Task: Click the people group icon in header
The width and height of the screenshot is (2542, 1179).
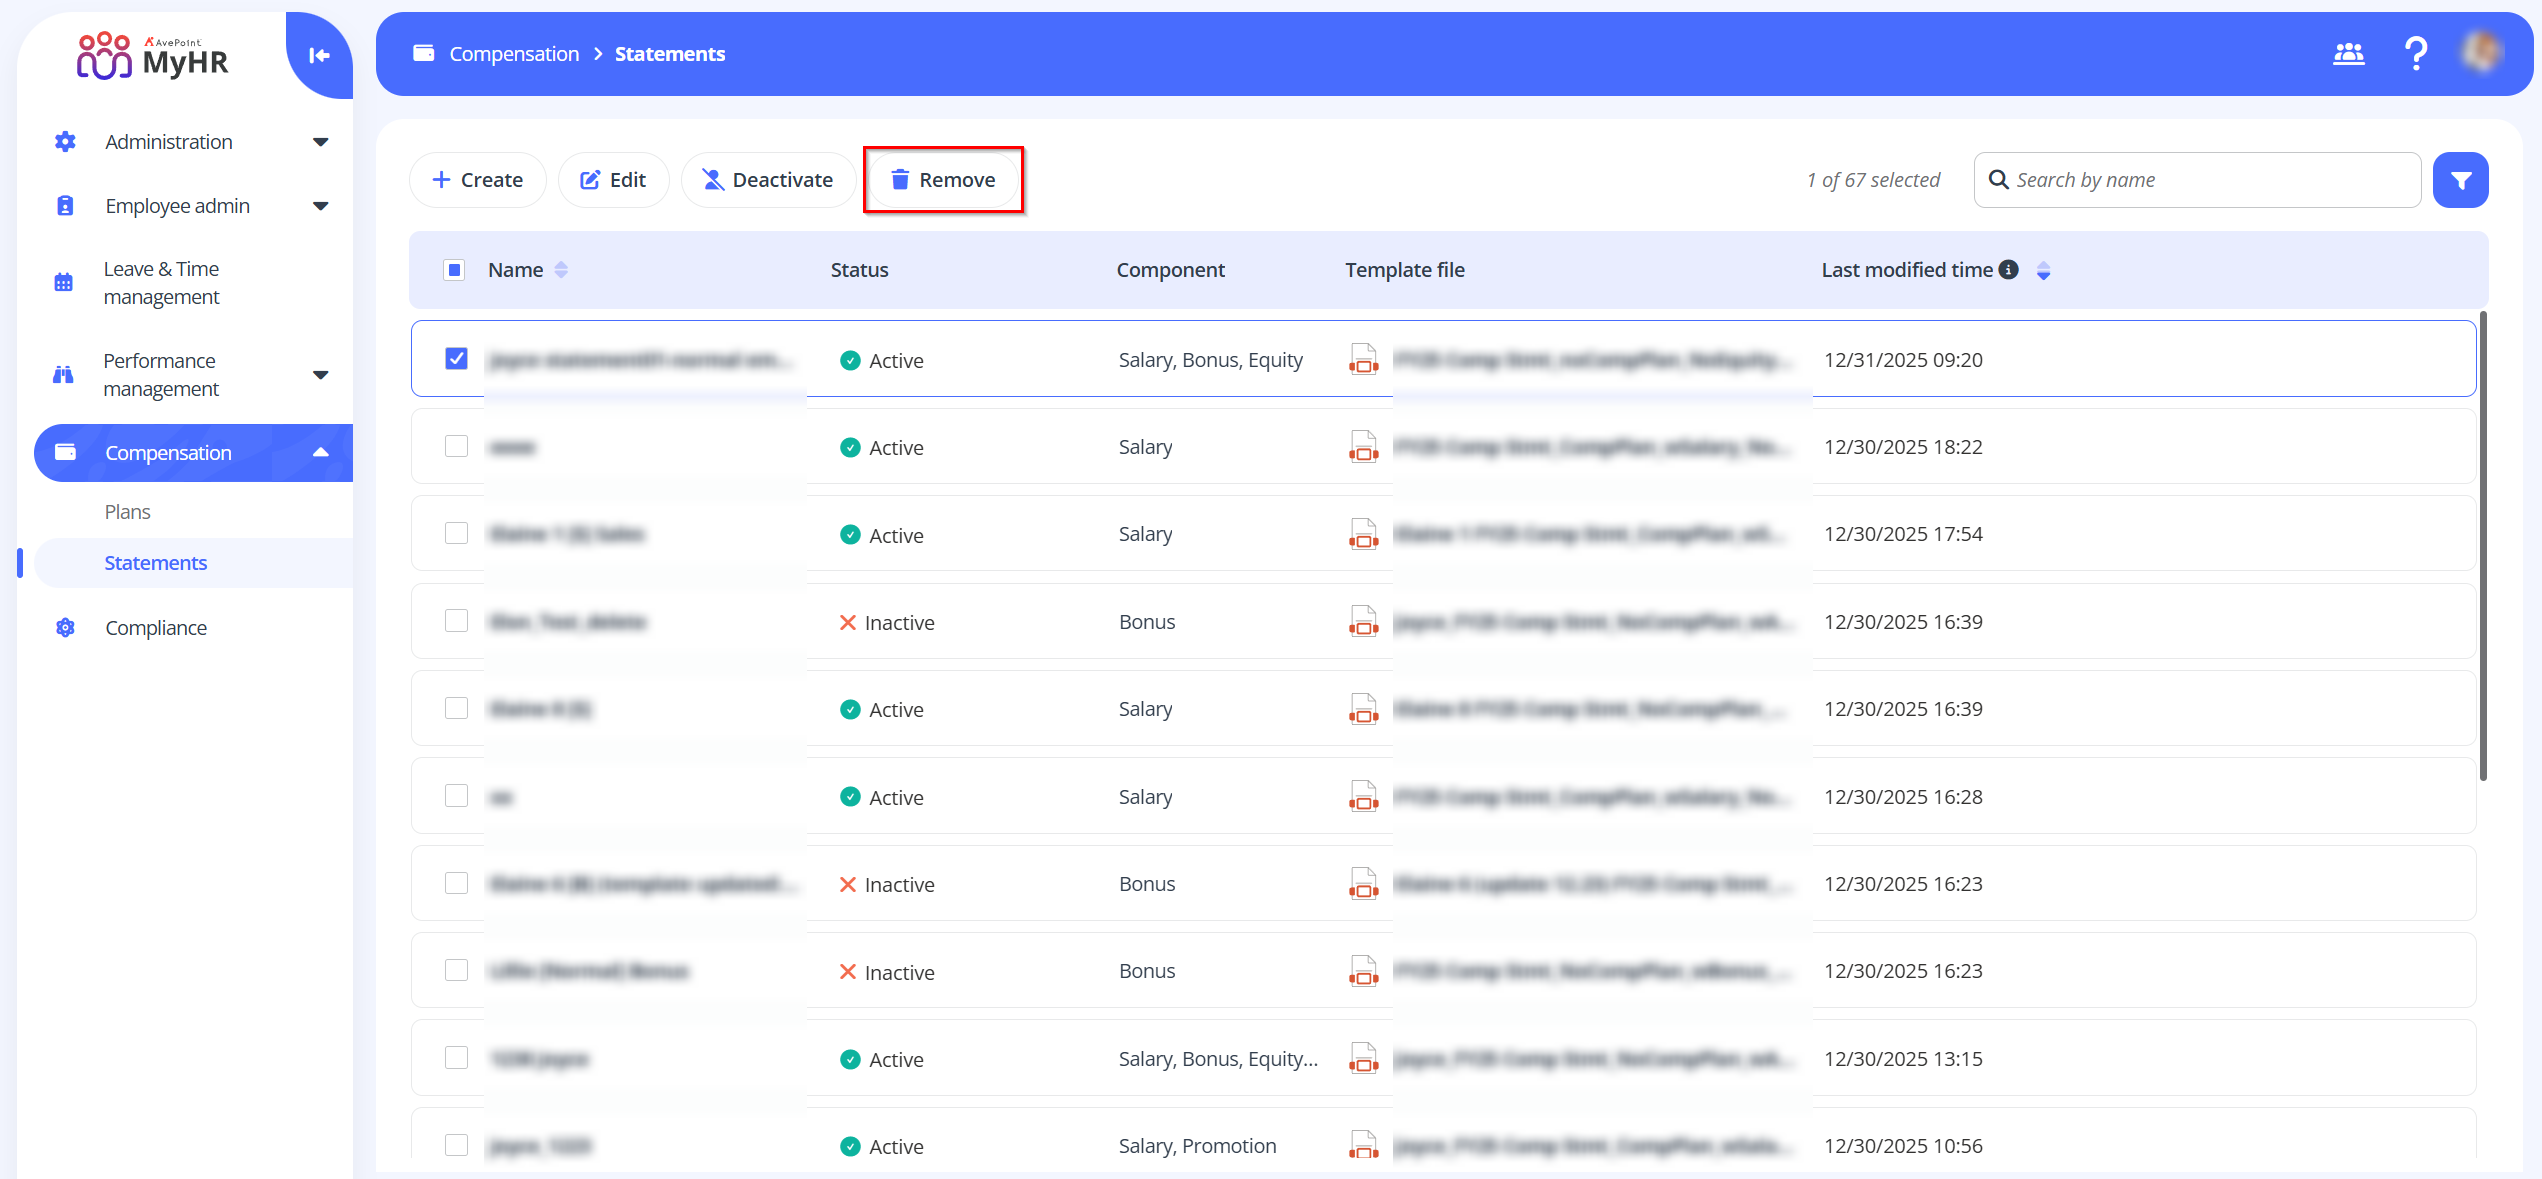Action: click(2348, 54)
